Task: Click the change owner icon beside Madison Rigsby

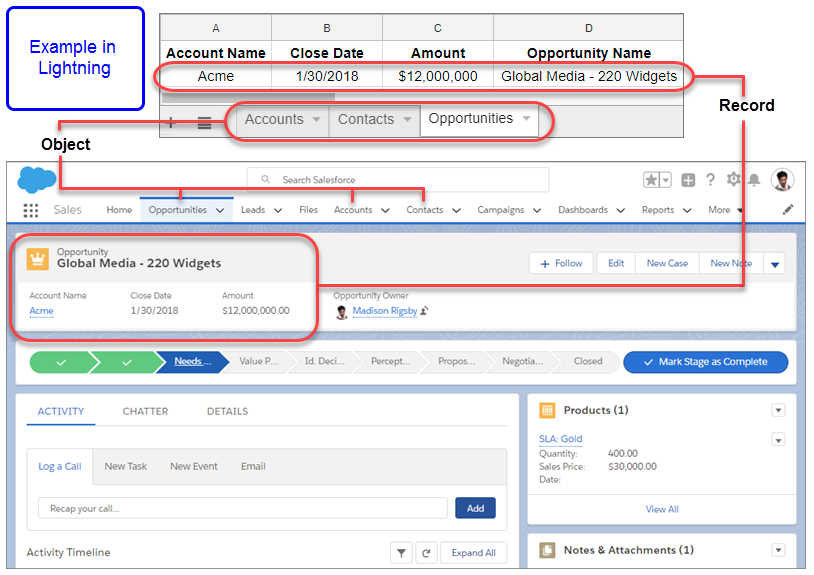Action: pos(424,311)
